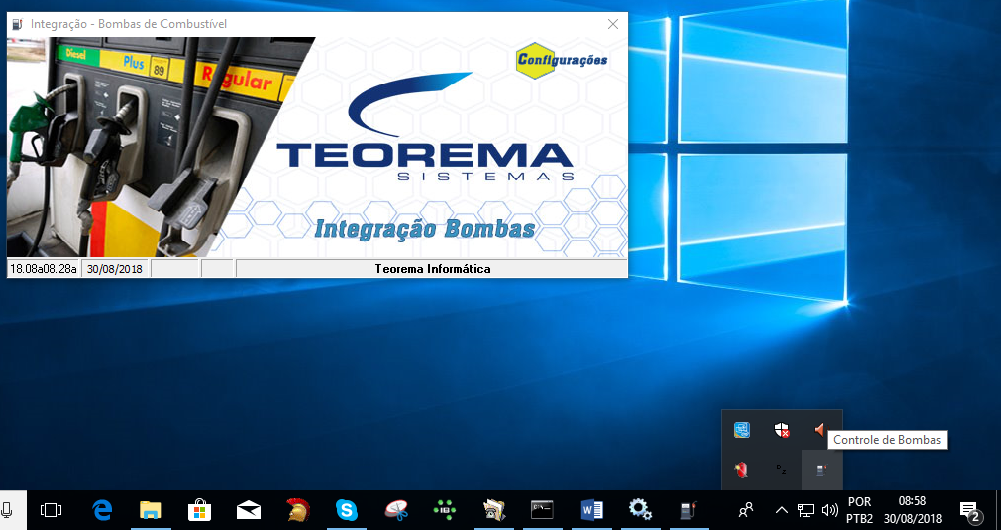
Task: Click the green dots IB icon on the taskbar
Action: click(x=444, y=510)
